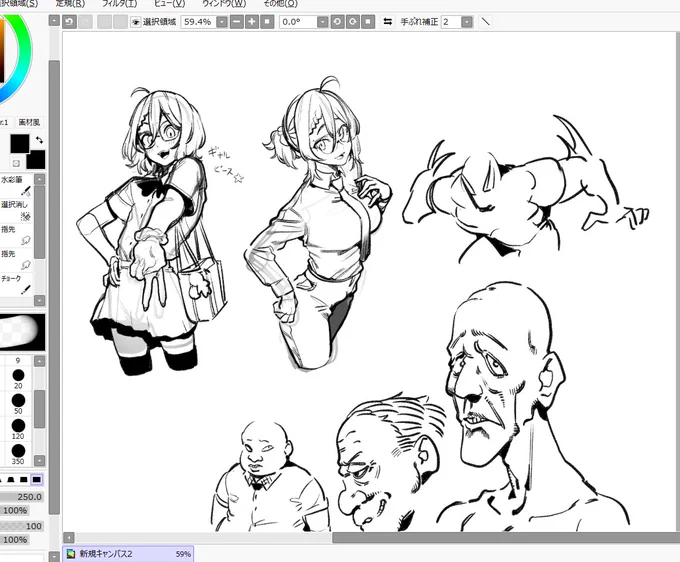Pick brush size 50 preset
The image size is (680, 562).
18,403
